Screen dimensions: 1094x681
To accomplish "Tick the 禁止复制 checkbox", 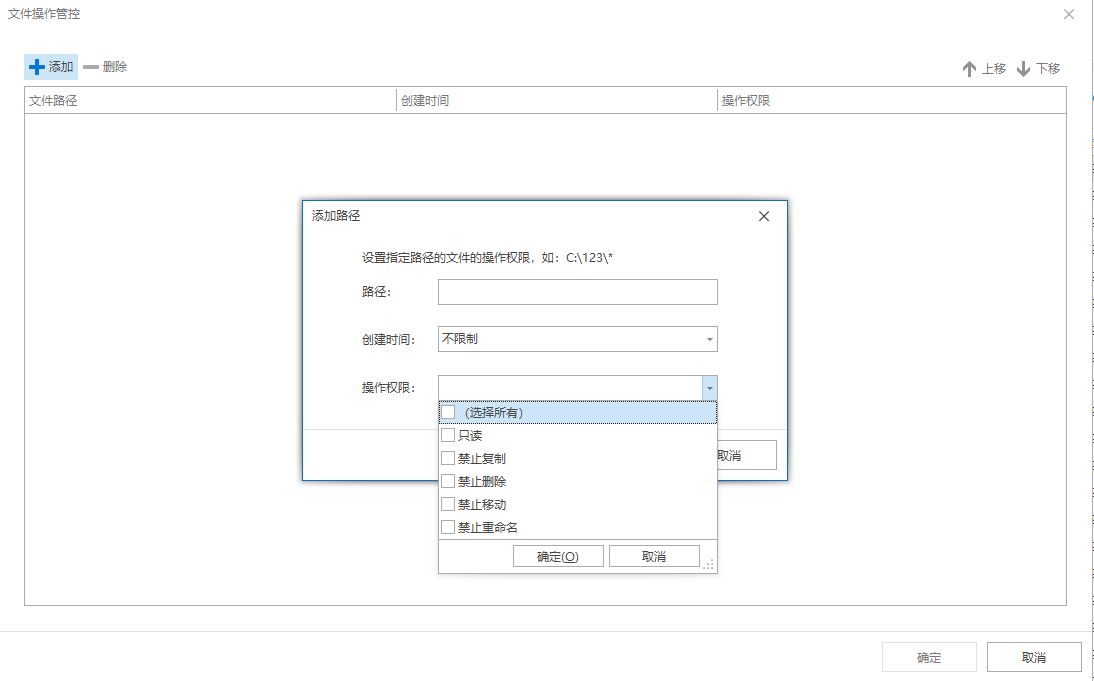I will click(x=448, y=458).
